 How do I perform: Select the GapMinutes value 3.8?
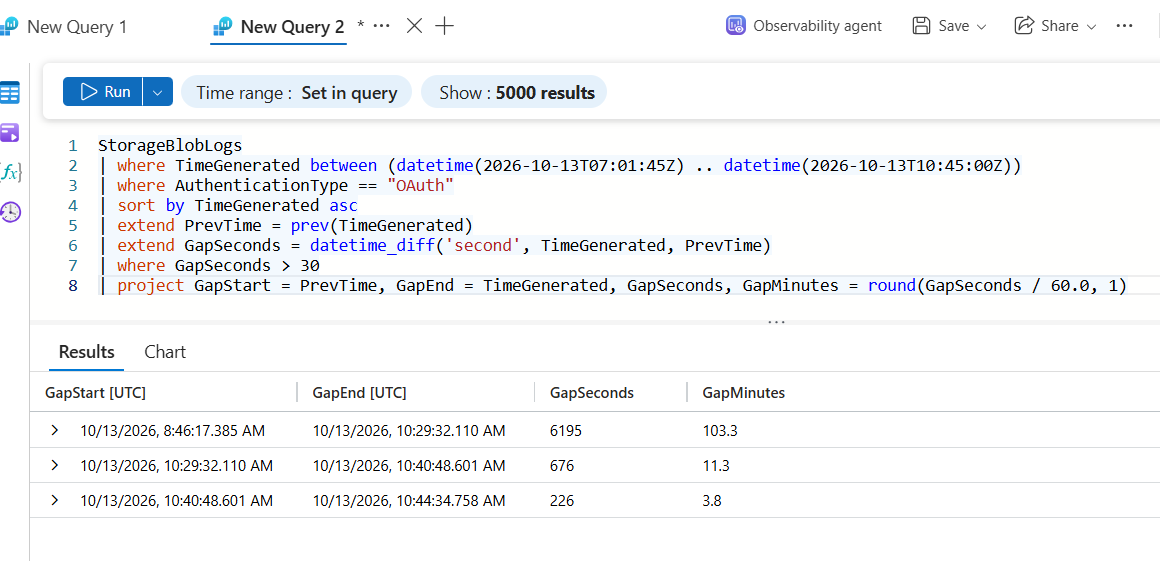point(712,501)
